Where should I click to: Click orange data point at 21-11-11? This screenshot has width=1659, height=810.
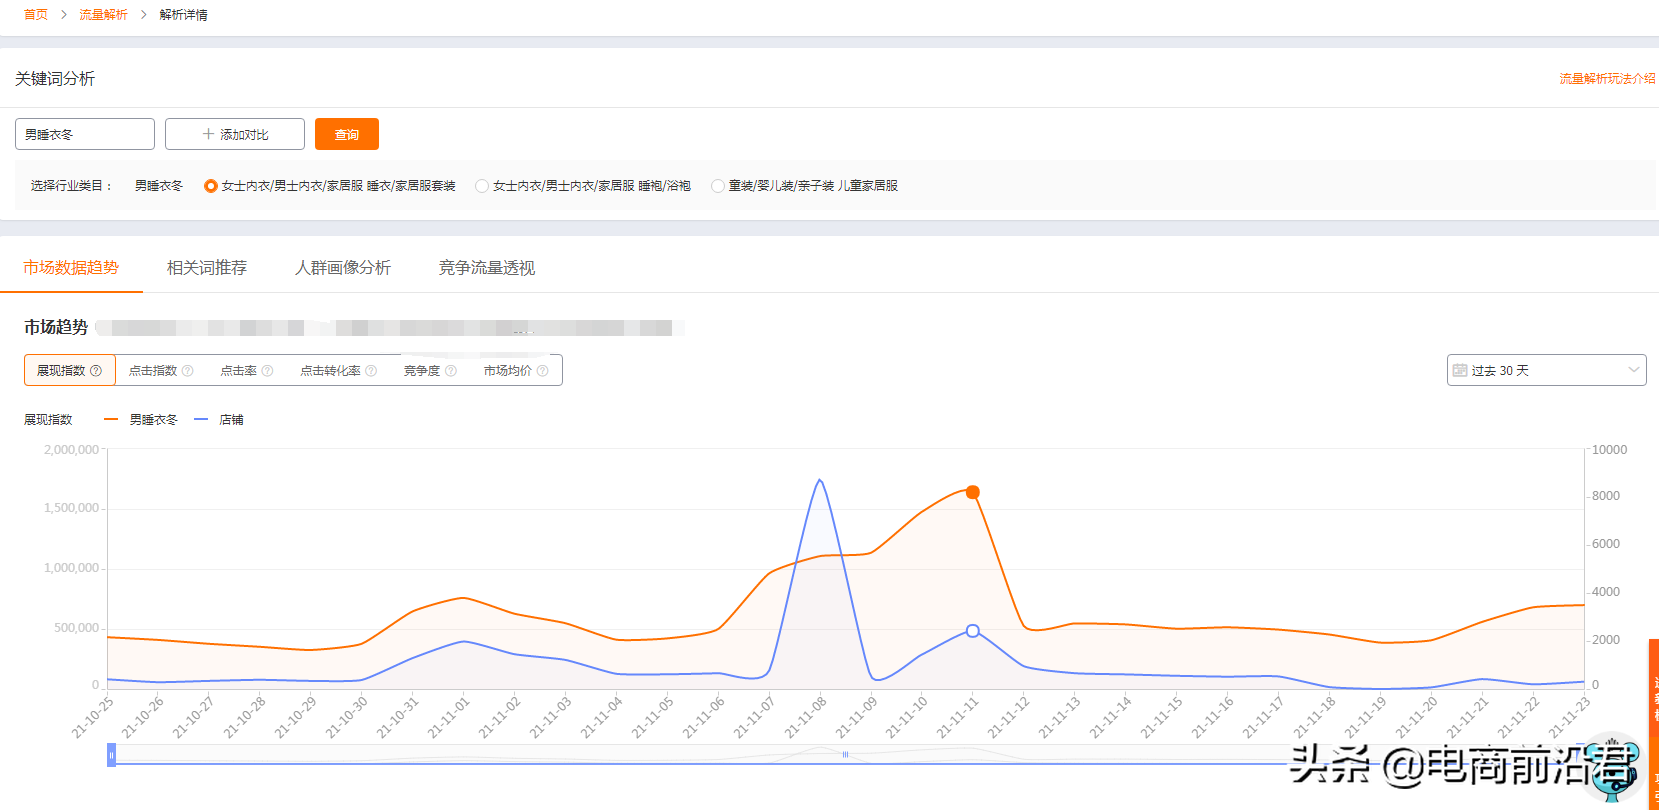tap(973, 492)
